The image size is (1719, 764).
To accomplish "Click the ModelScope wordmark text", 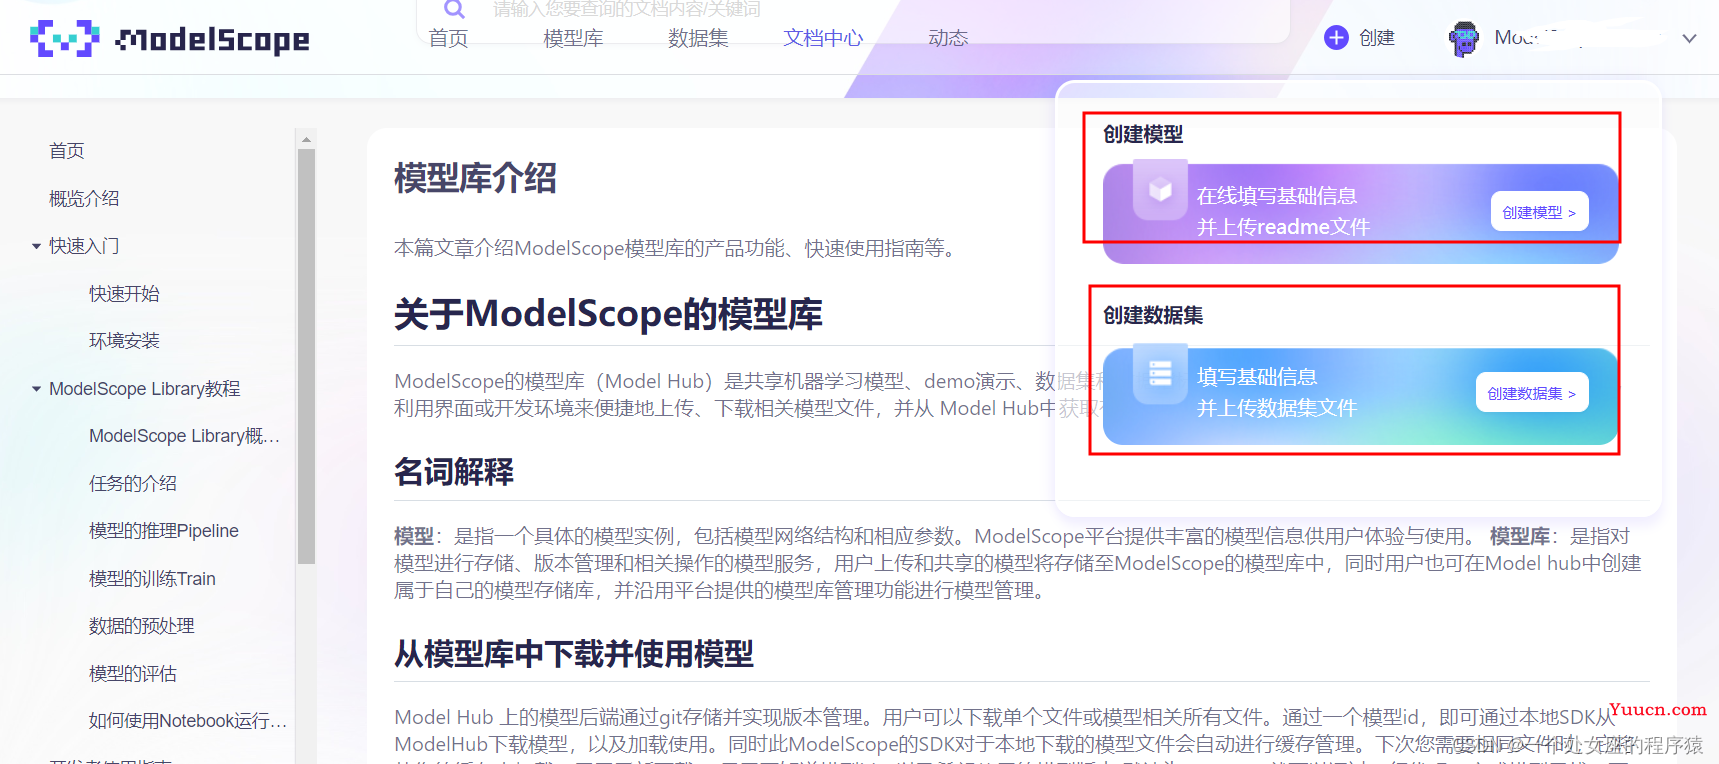I will coord(213,40).
